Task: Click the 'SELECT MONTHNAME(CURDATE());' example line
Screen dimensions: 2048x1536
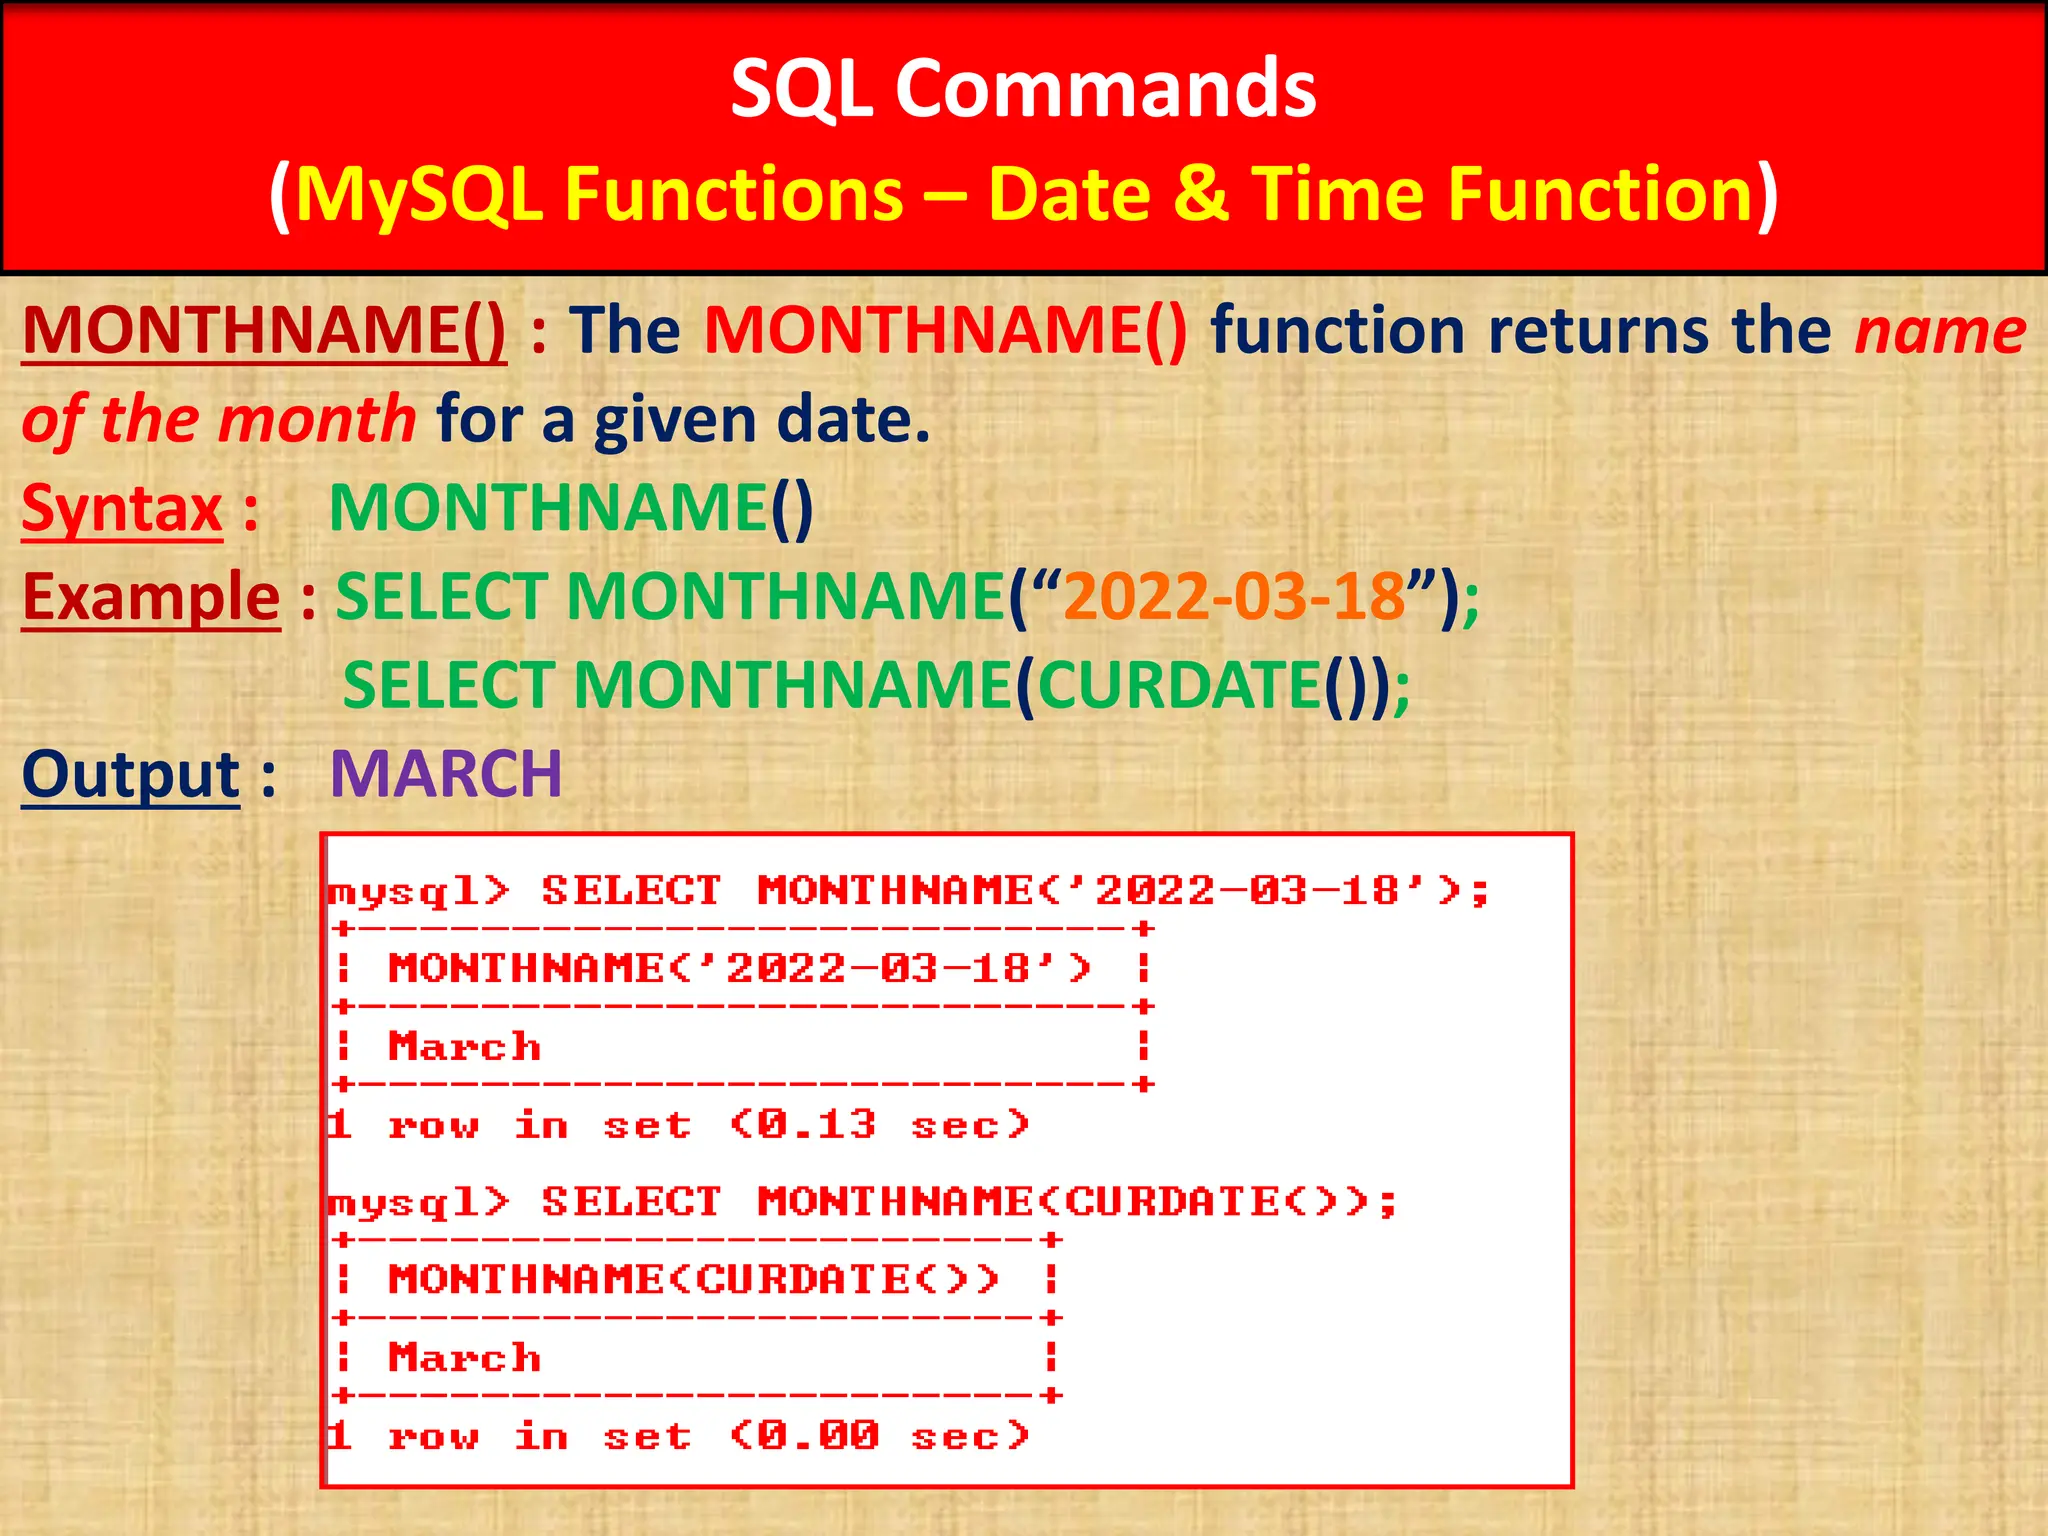Action: (876, 686)
